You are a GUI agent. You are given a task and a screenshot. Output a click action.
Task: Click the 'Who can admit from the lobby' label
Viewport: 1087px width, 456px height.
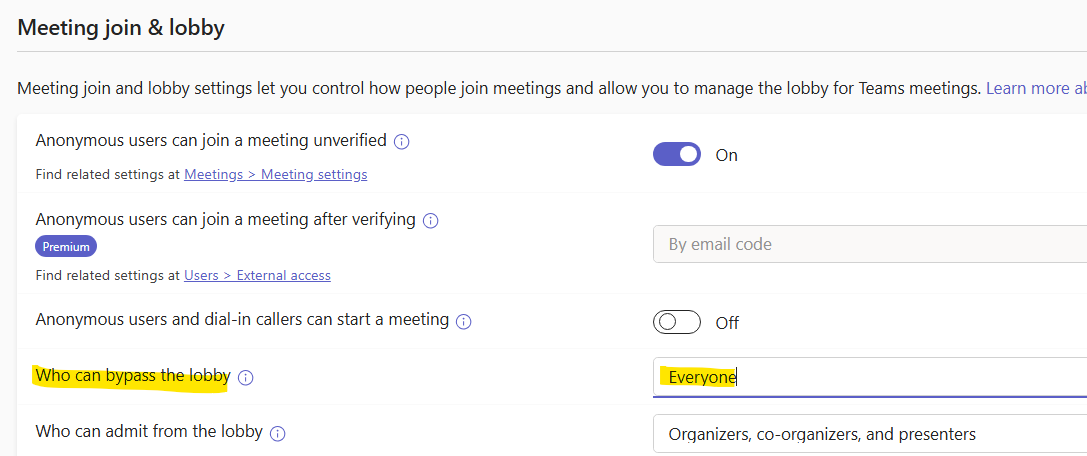[149, 432]
